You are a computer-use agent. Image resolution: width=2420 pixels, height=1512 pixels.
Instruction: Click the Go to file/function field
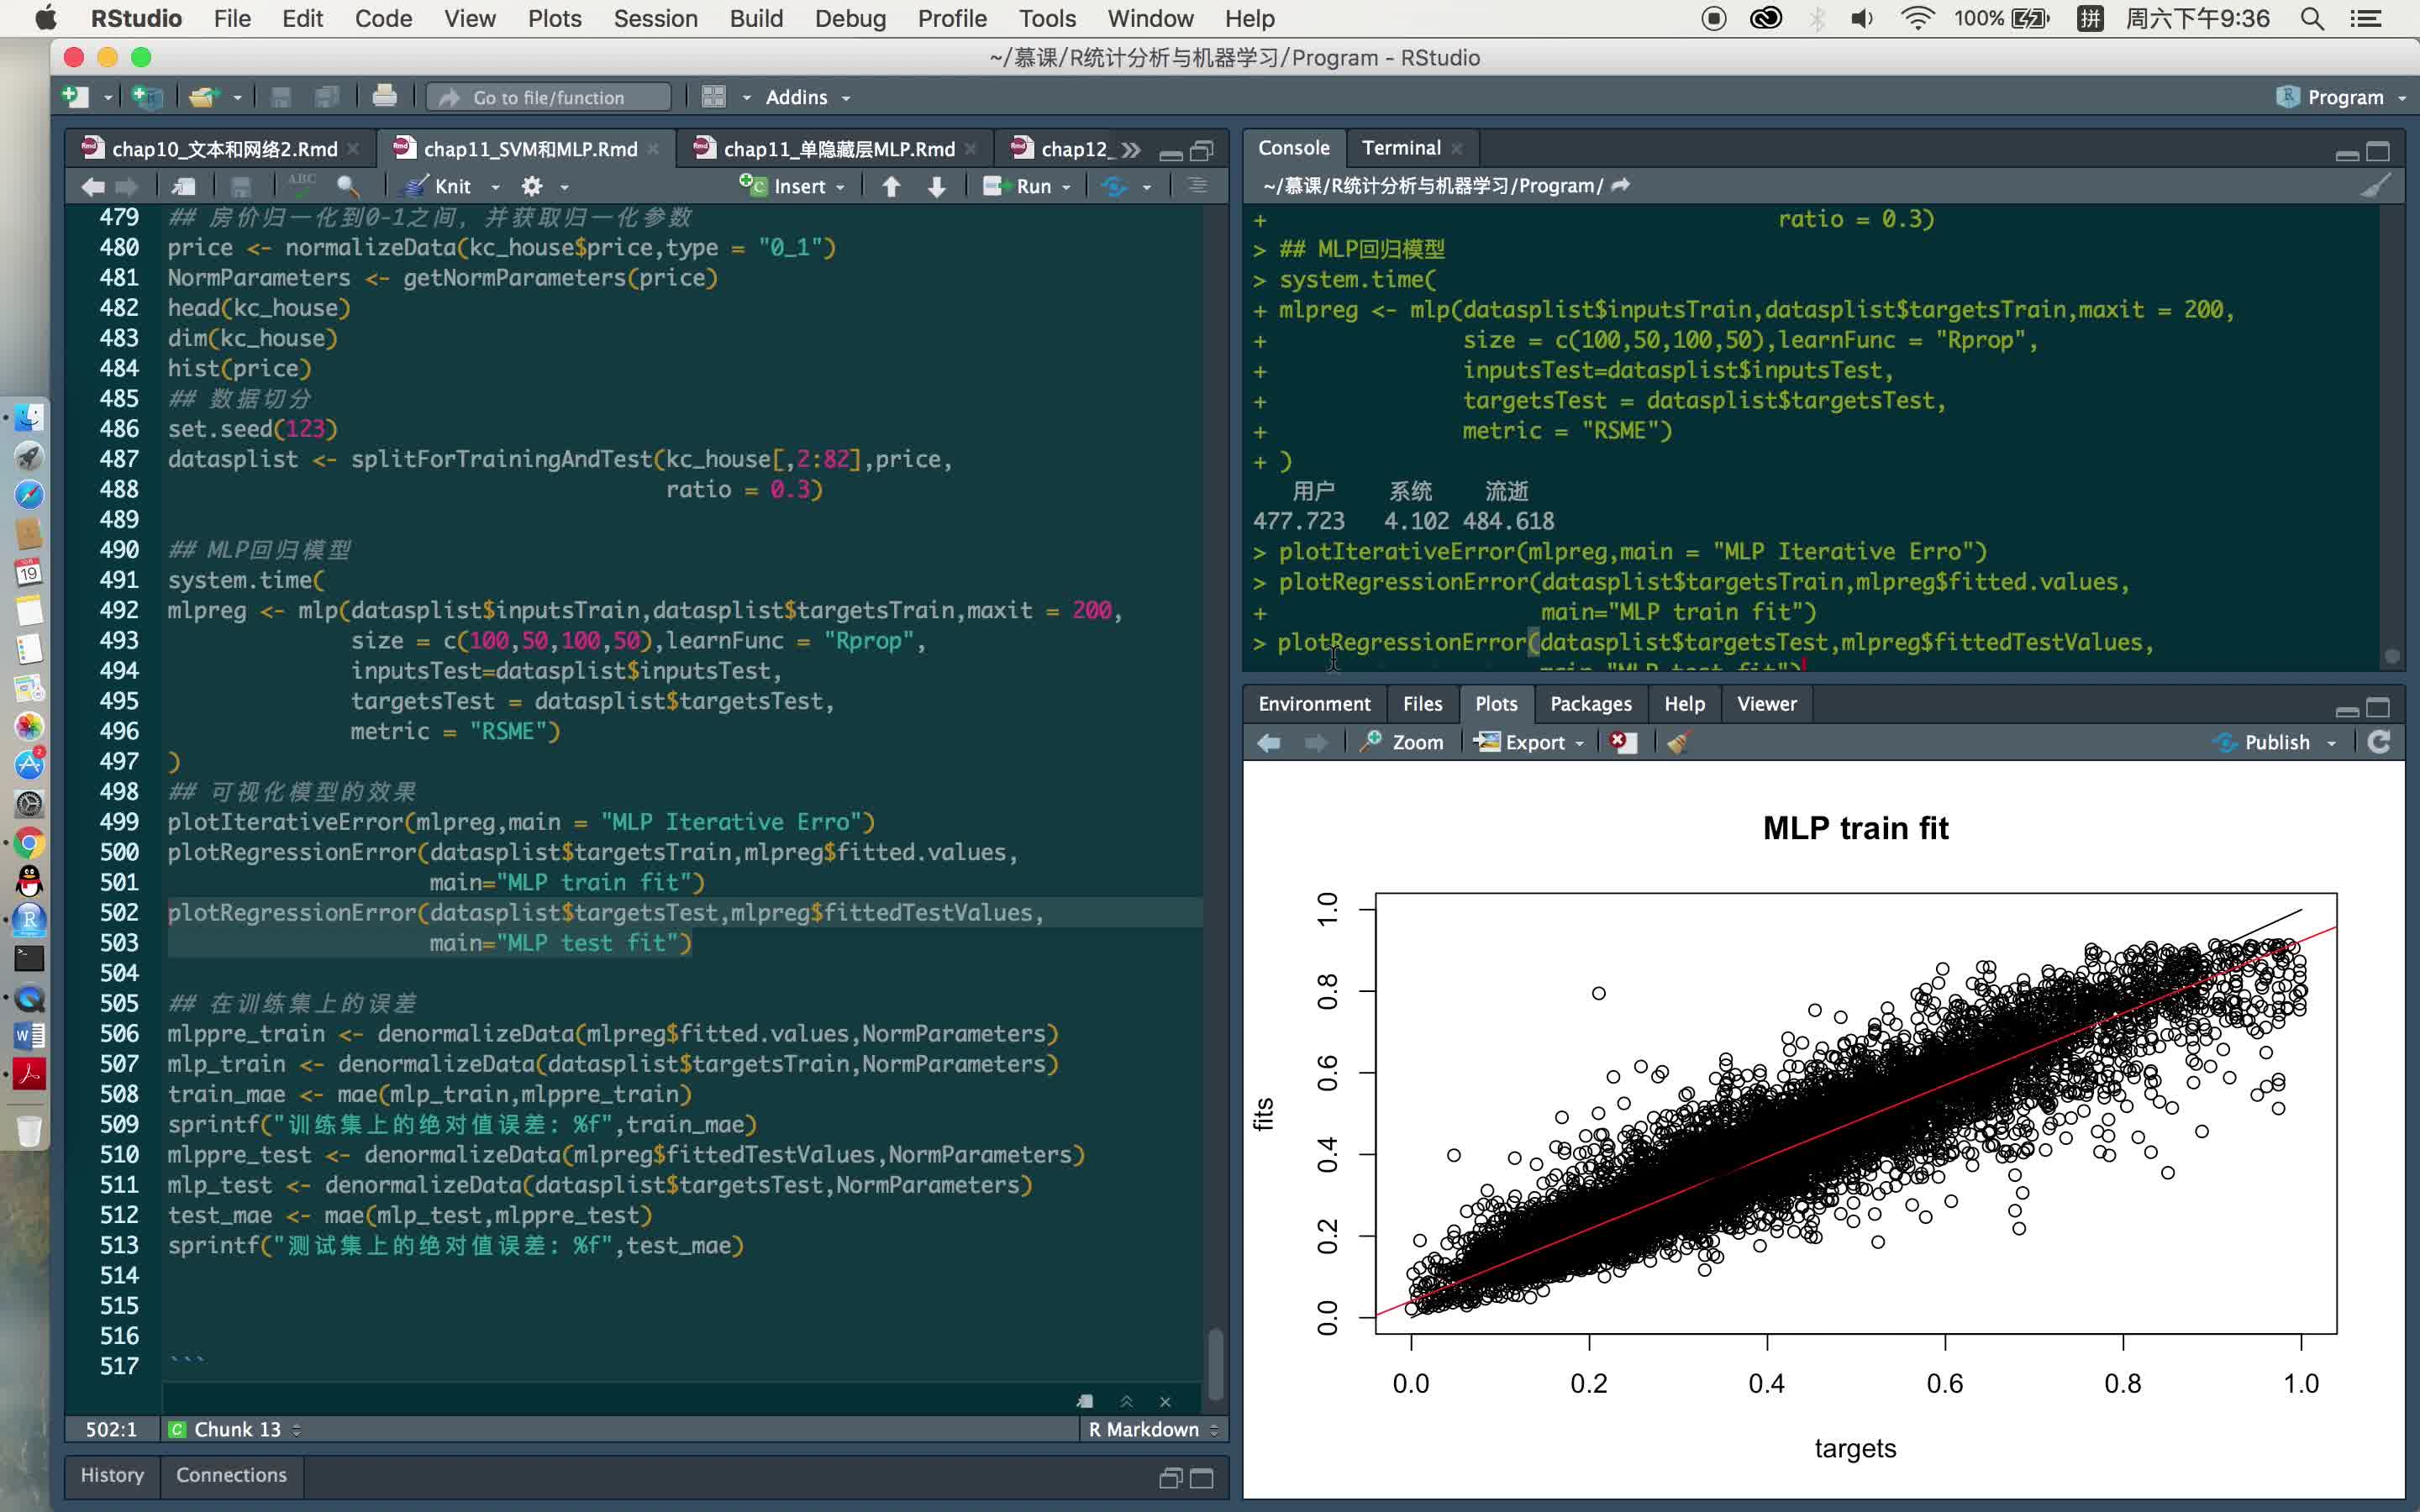point(549,97)
